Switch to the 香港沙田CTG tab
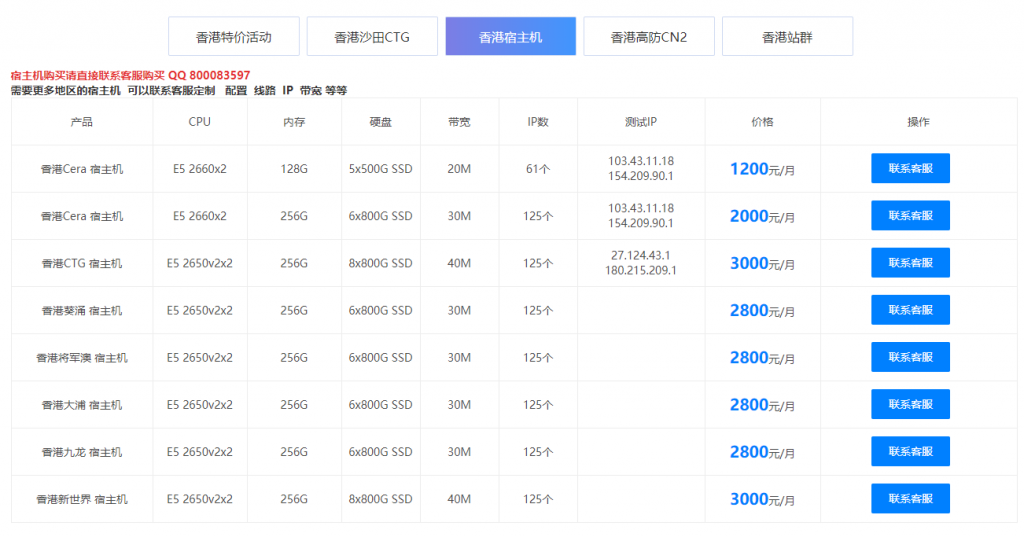Viewport: 1024px width, 537px height. click(371, 37)
